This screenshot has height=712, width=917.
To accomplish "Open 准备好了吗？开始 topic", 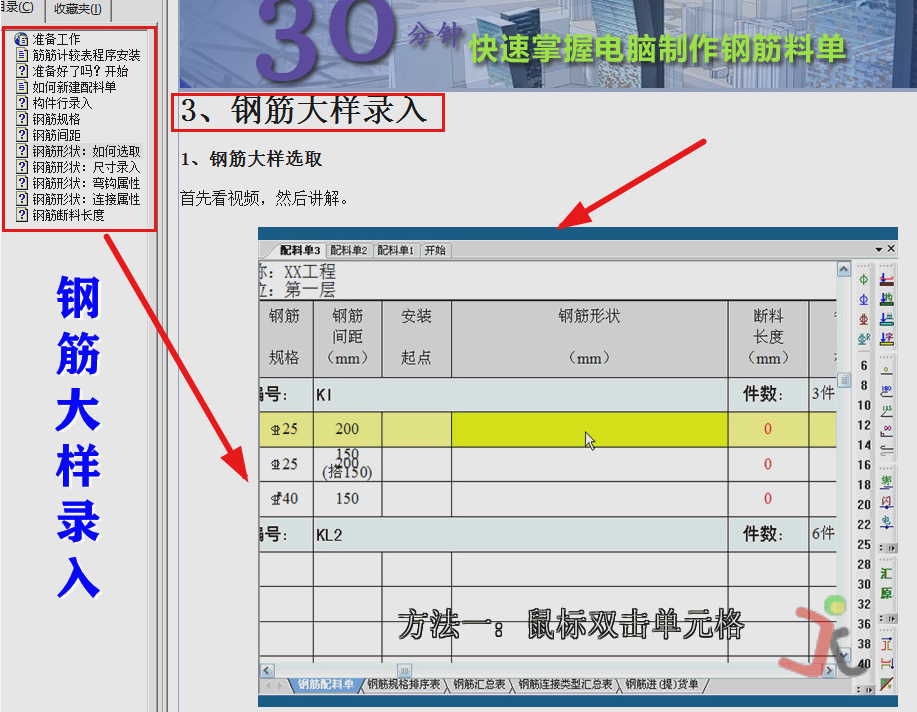I will coord(80,71).
